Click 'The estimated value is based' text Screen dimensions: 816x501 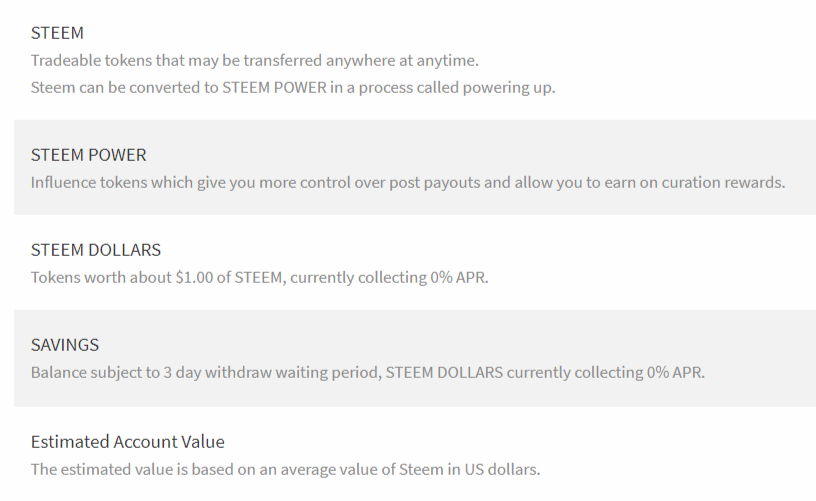coord(285,469)
